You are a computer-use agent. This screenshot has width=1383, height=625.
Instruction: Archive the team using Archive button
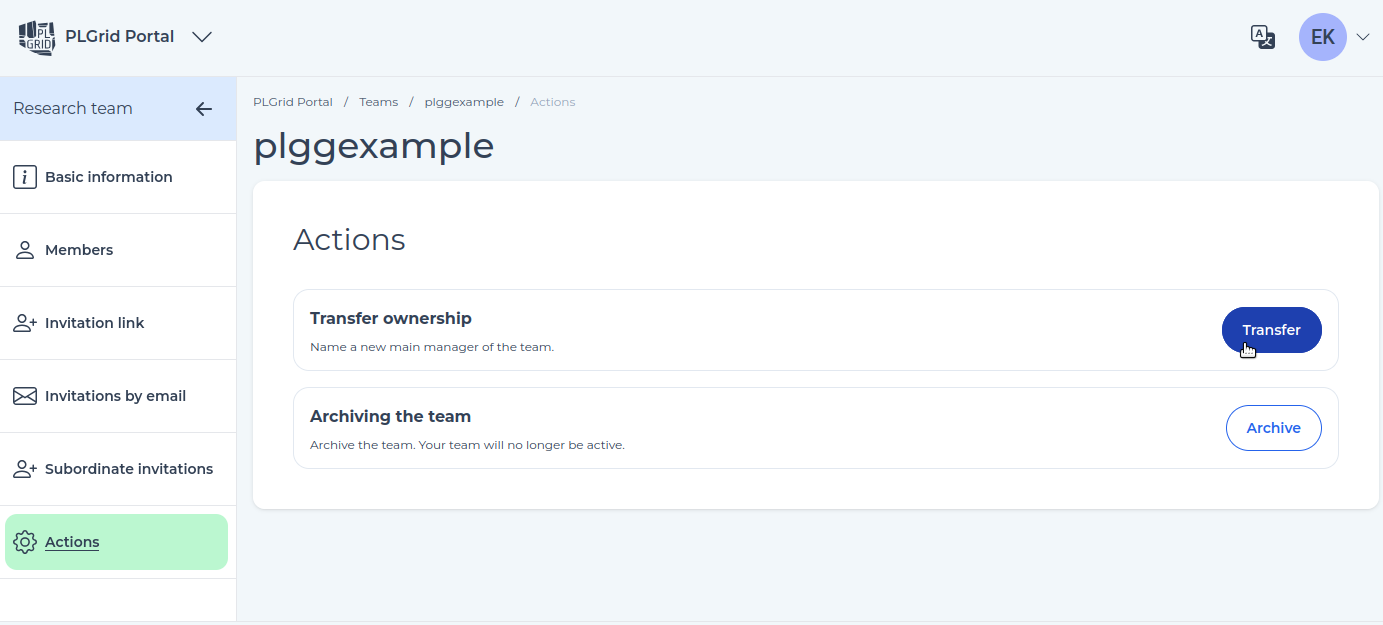[x=1273, y=428]
